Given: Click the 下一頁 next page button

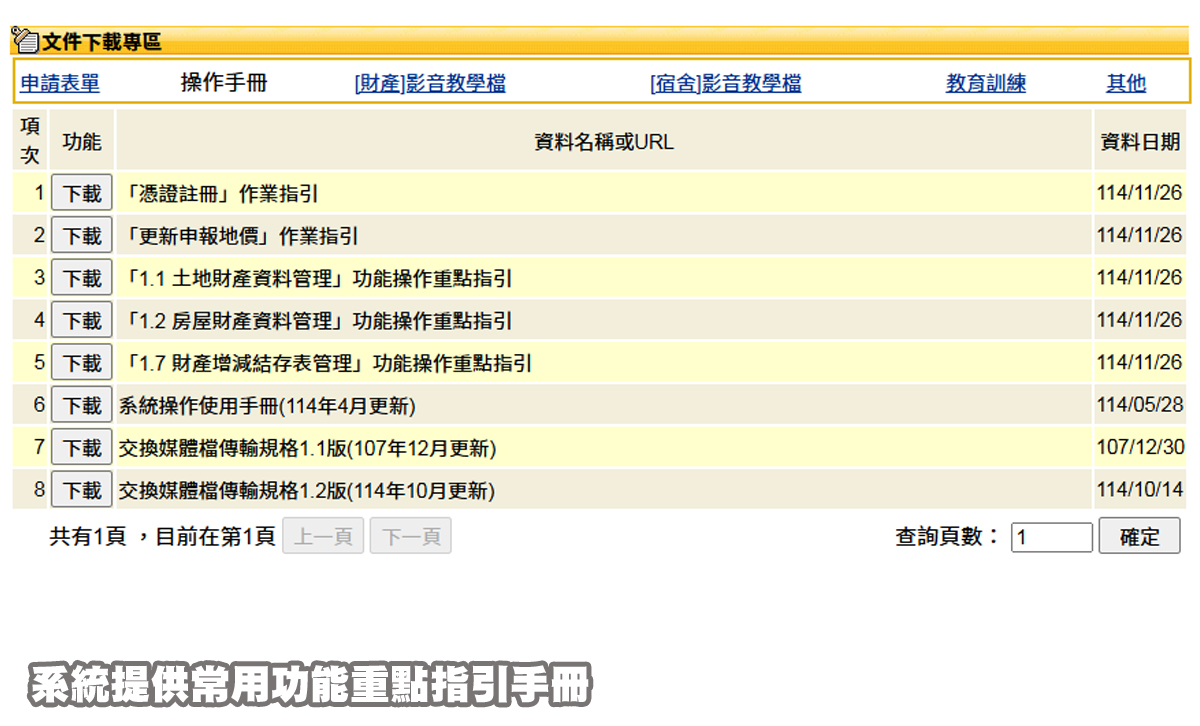Looking at the screenshot, I should (x=410, y=537).
